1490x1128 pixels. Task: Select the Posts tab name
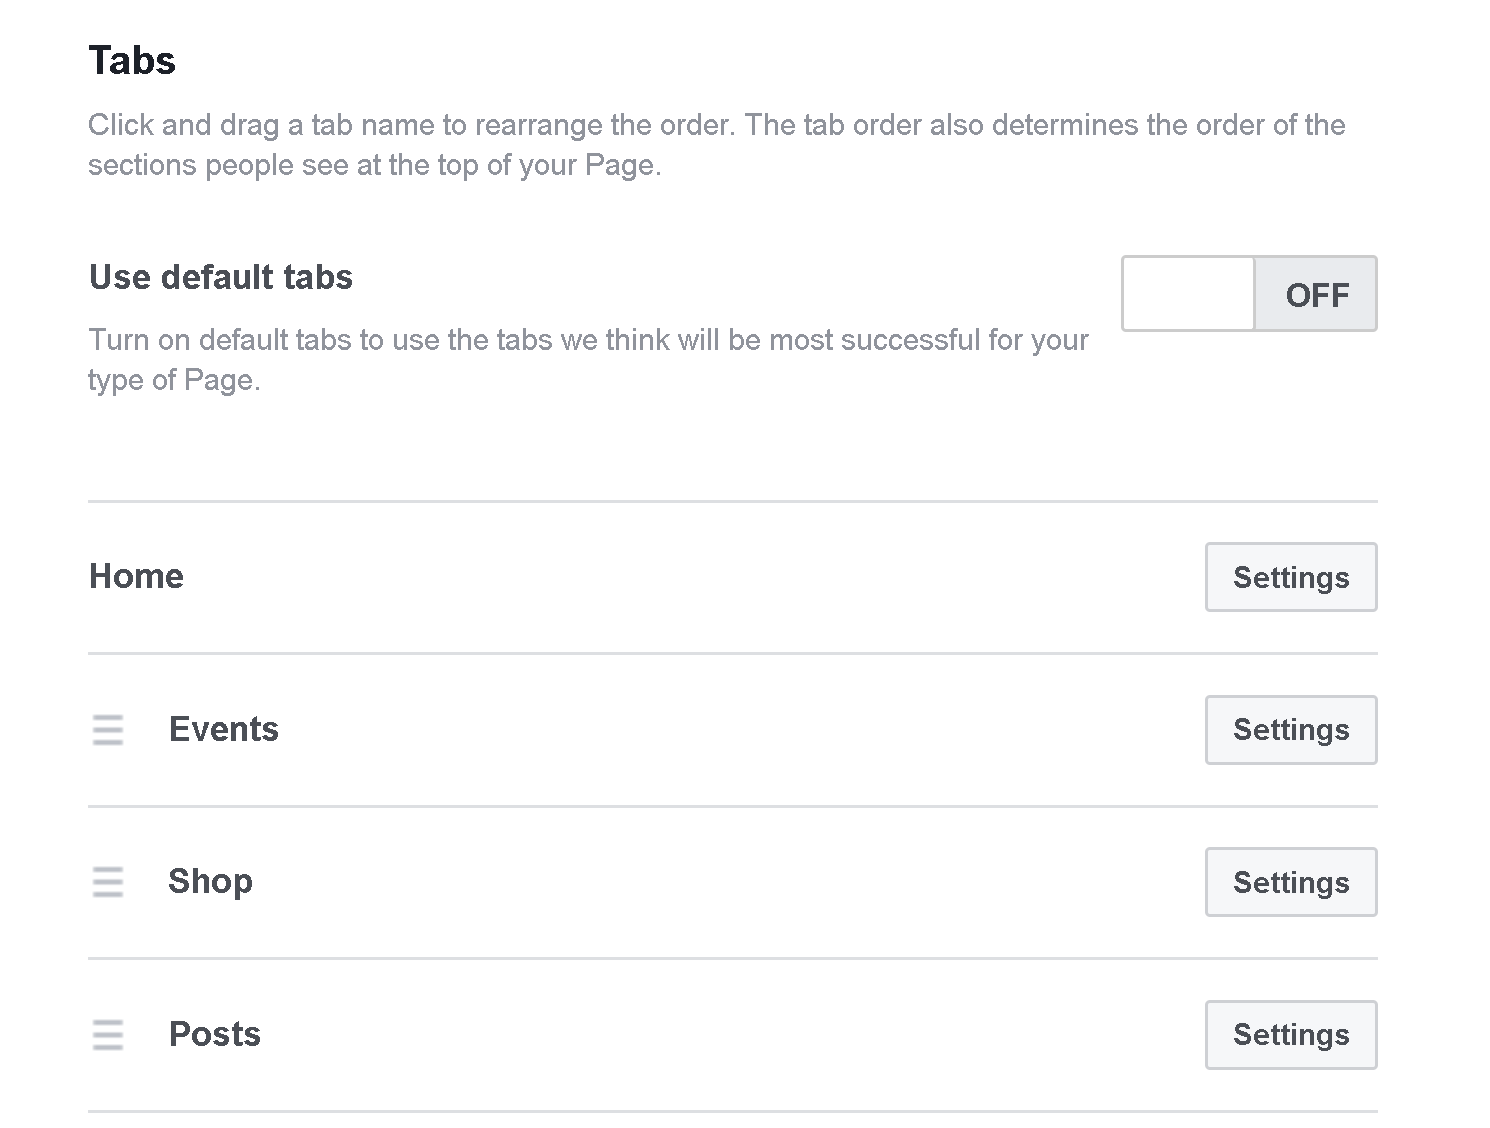(x=214, y=1034)
